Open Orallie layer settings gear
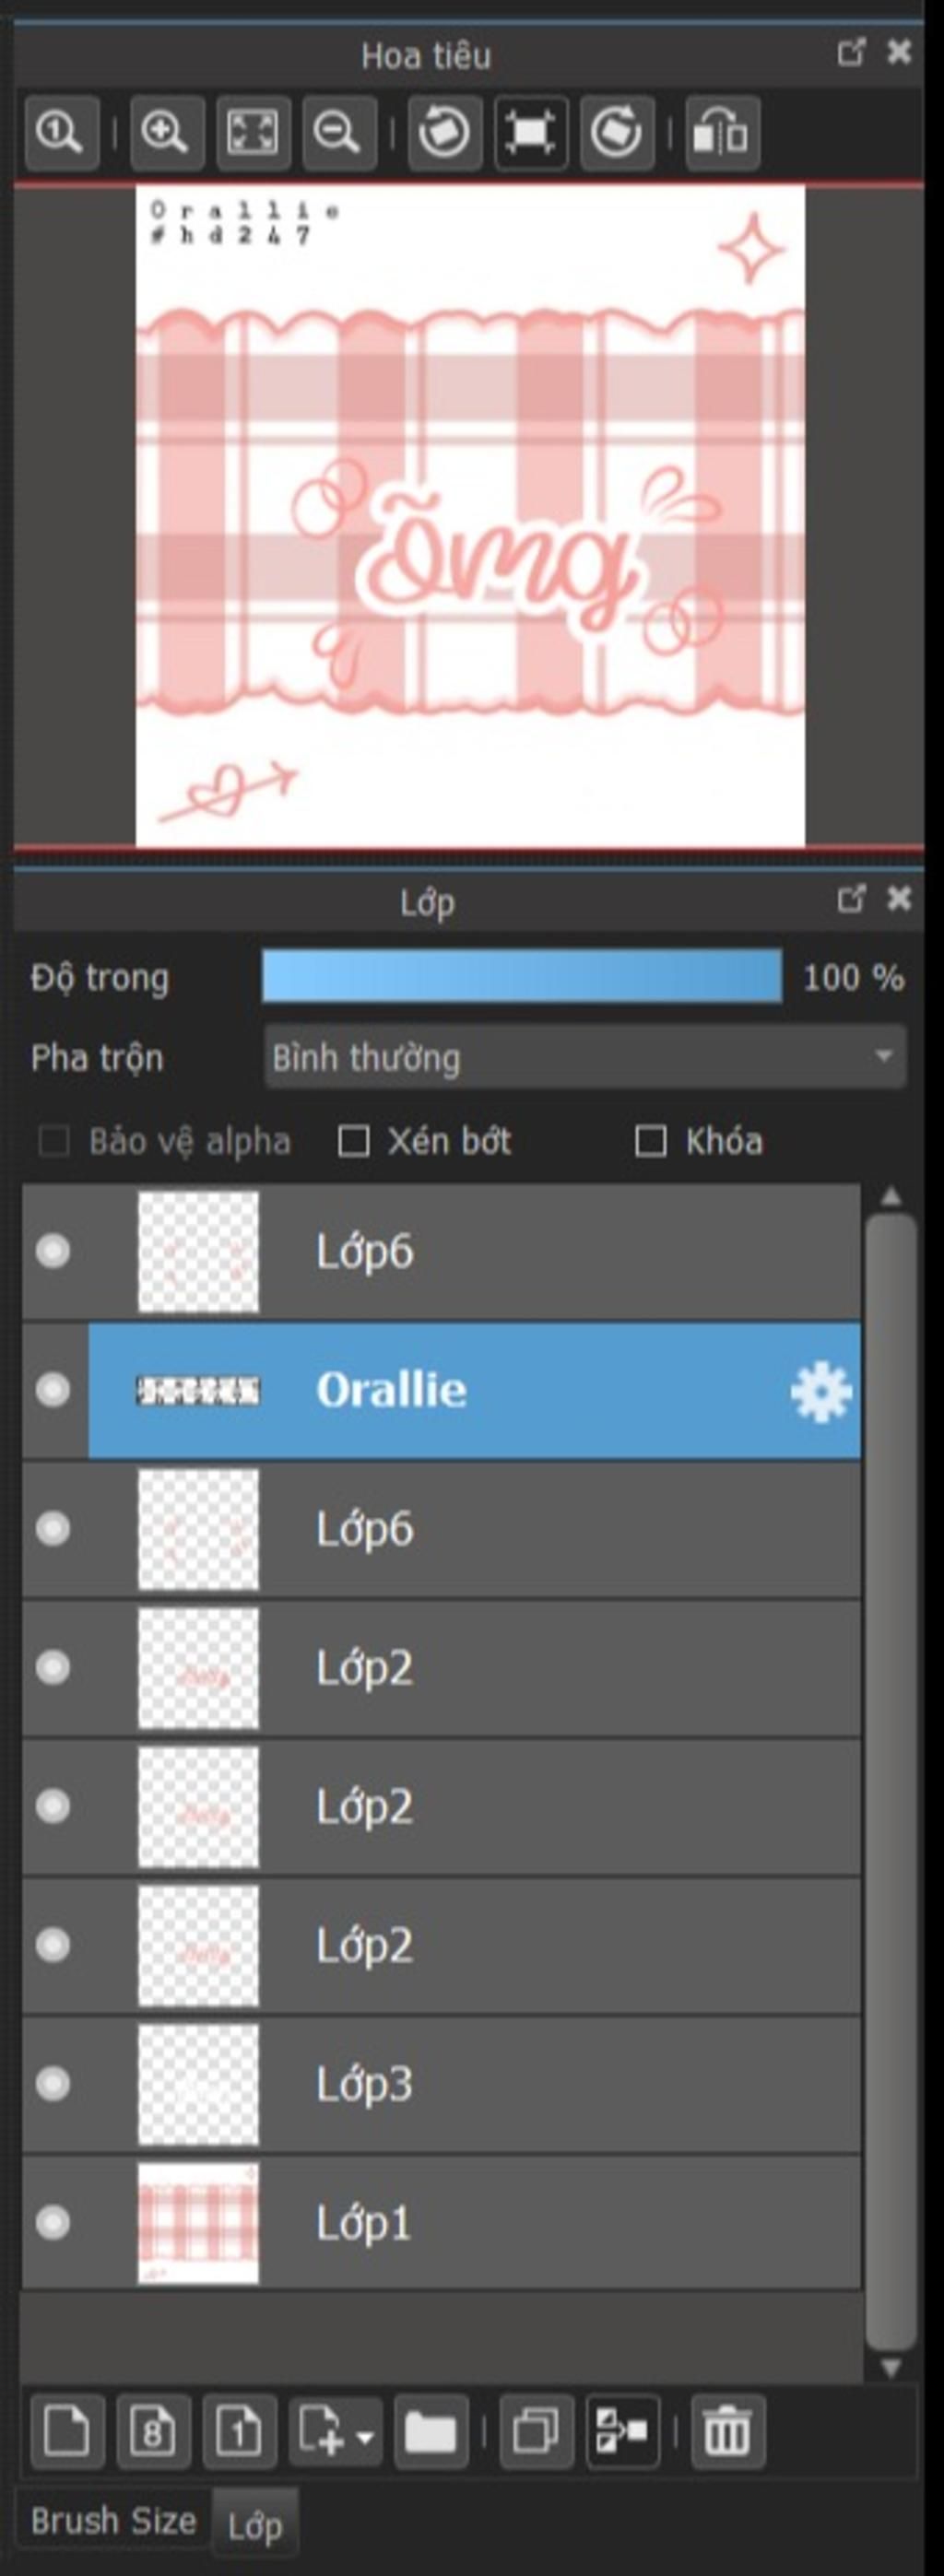The width and height of the screenshot is (944, 2576). [820, 1391]
